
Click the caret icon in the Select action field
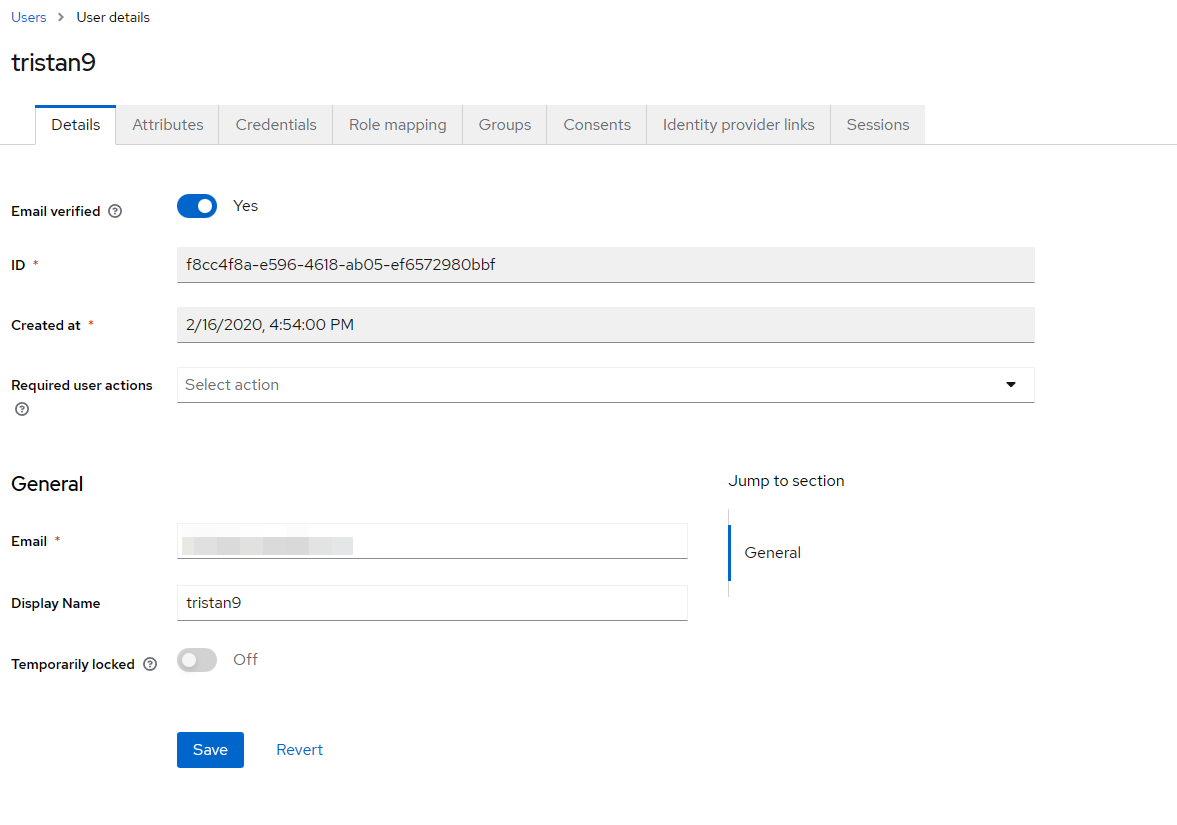(x=1011, y=384)
